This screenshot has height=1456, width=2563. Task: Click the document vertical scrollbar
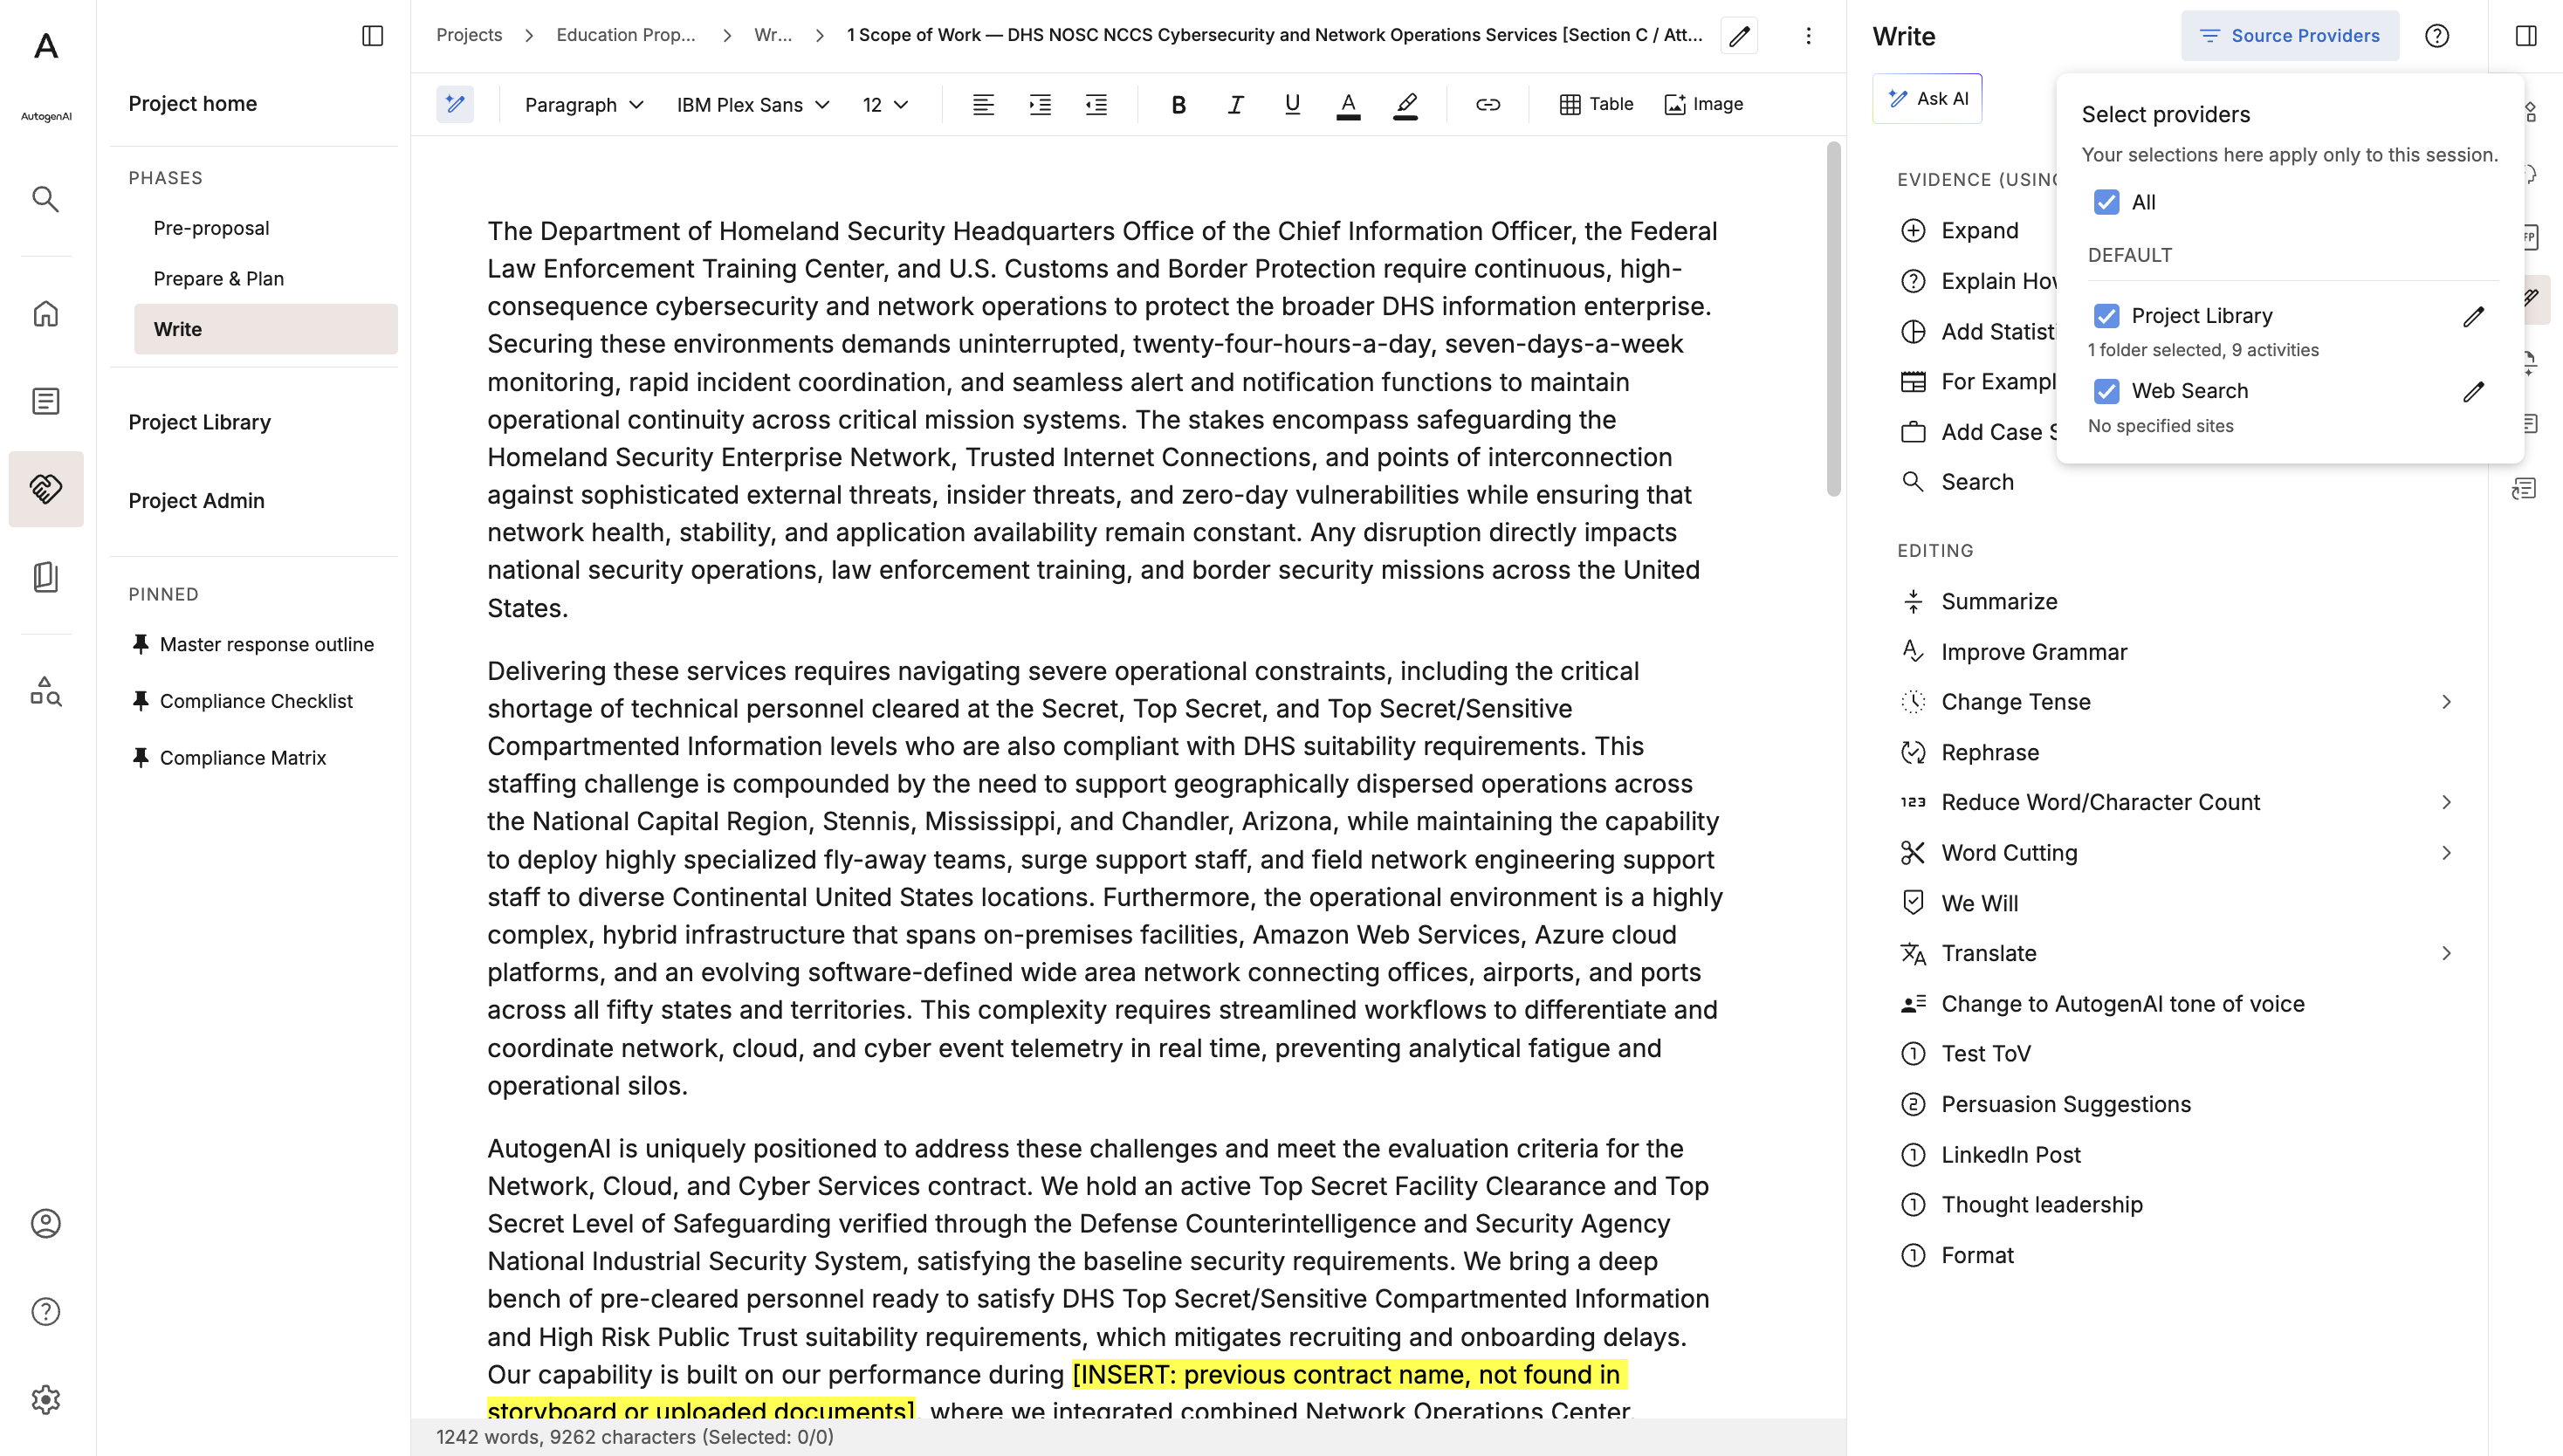[x=1832, y=319]
